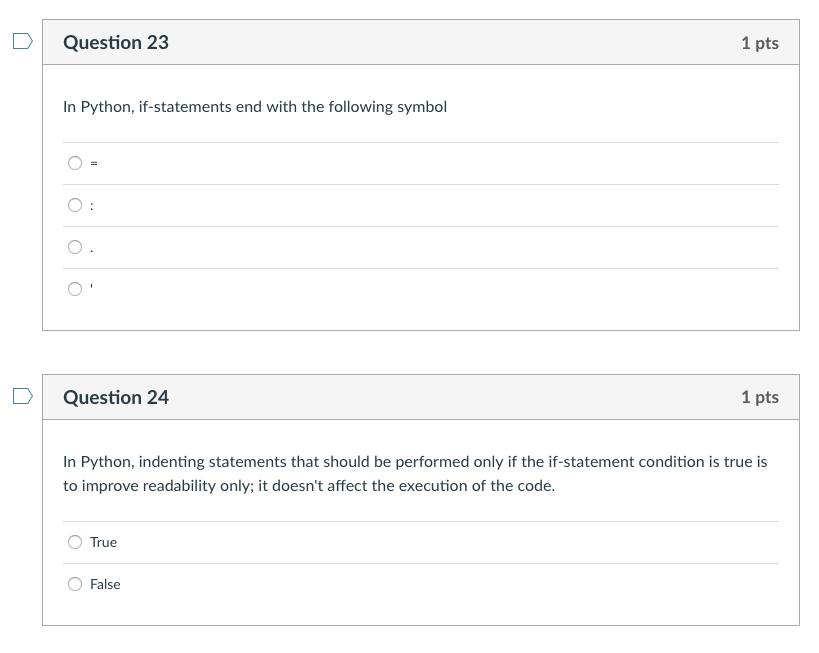Click the indenting statements question paragraph
This screenshot has height=653, width=819.
[x=414, y=473]
